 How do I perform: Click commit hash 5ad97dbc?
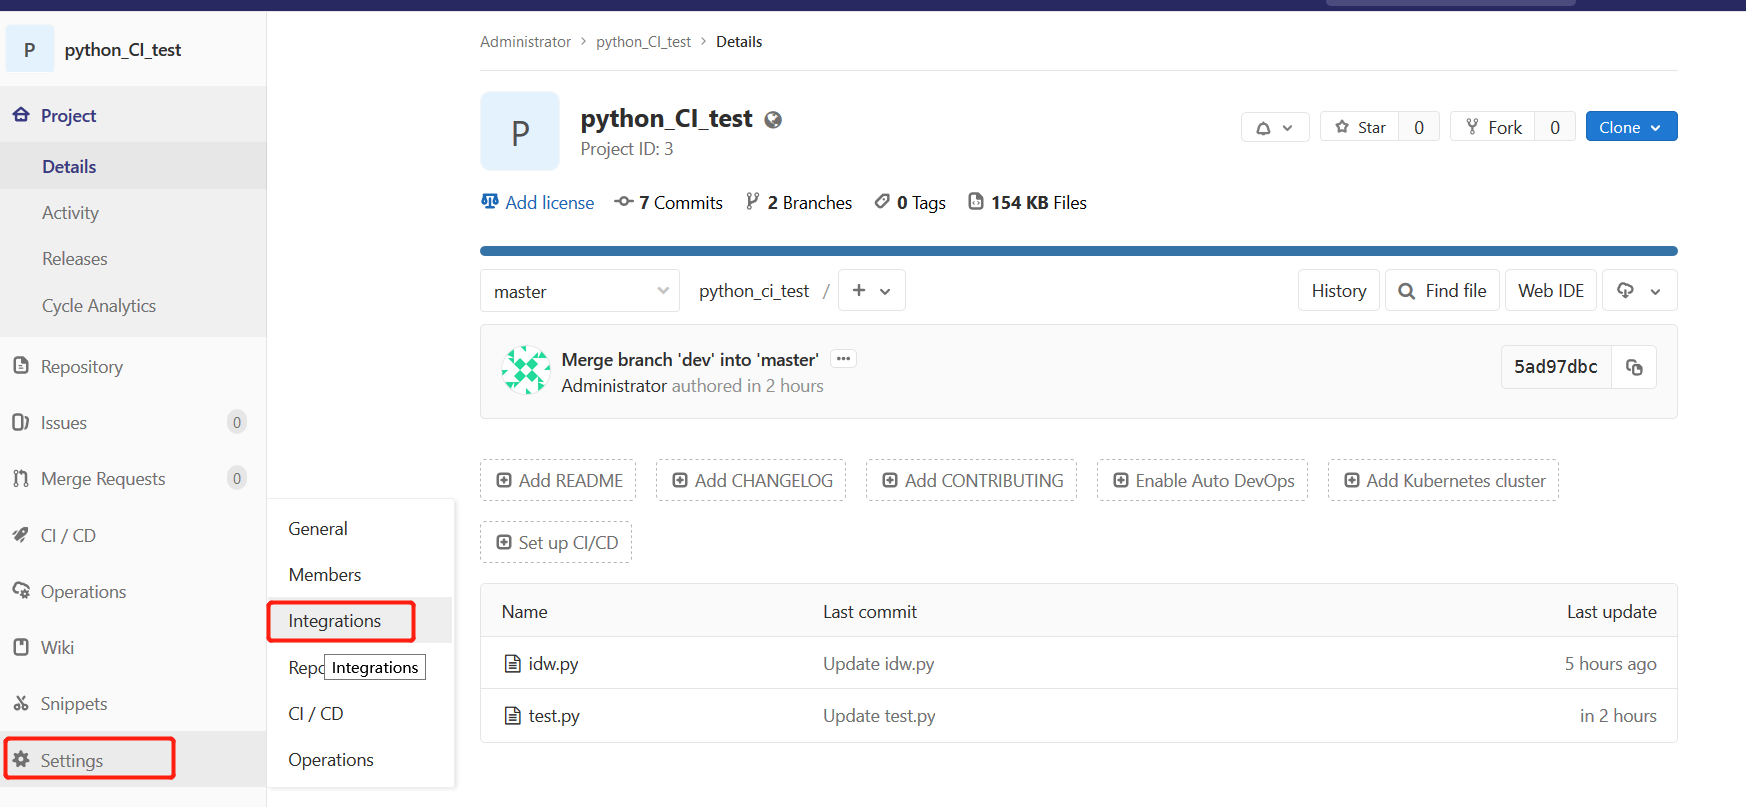point(1556,367)
